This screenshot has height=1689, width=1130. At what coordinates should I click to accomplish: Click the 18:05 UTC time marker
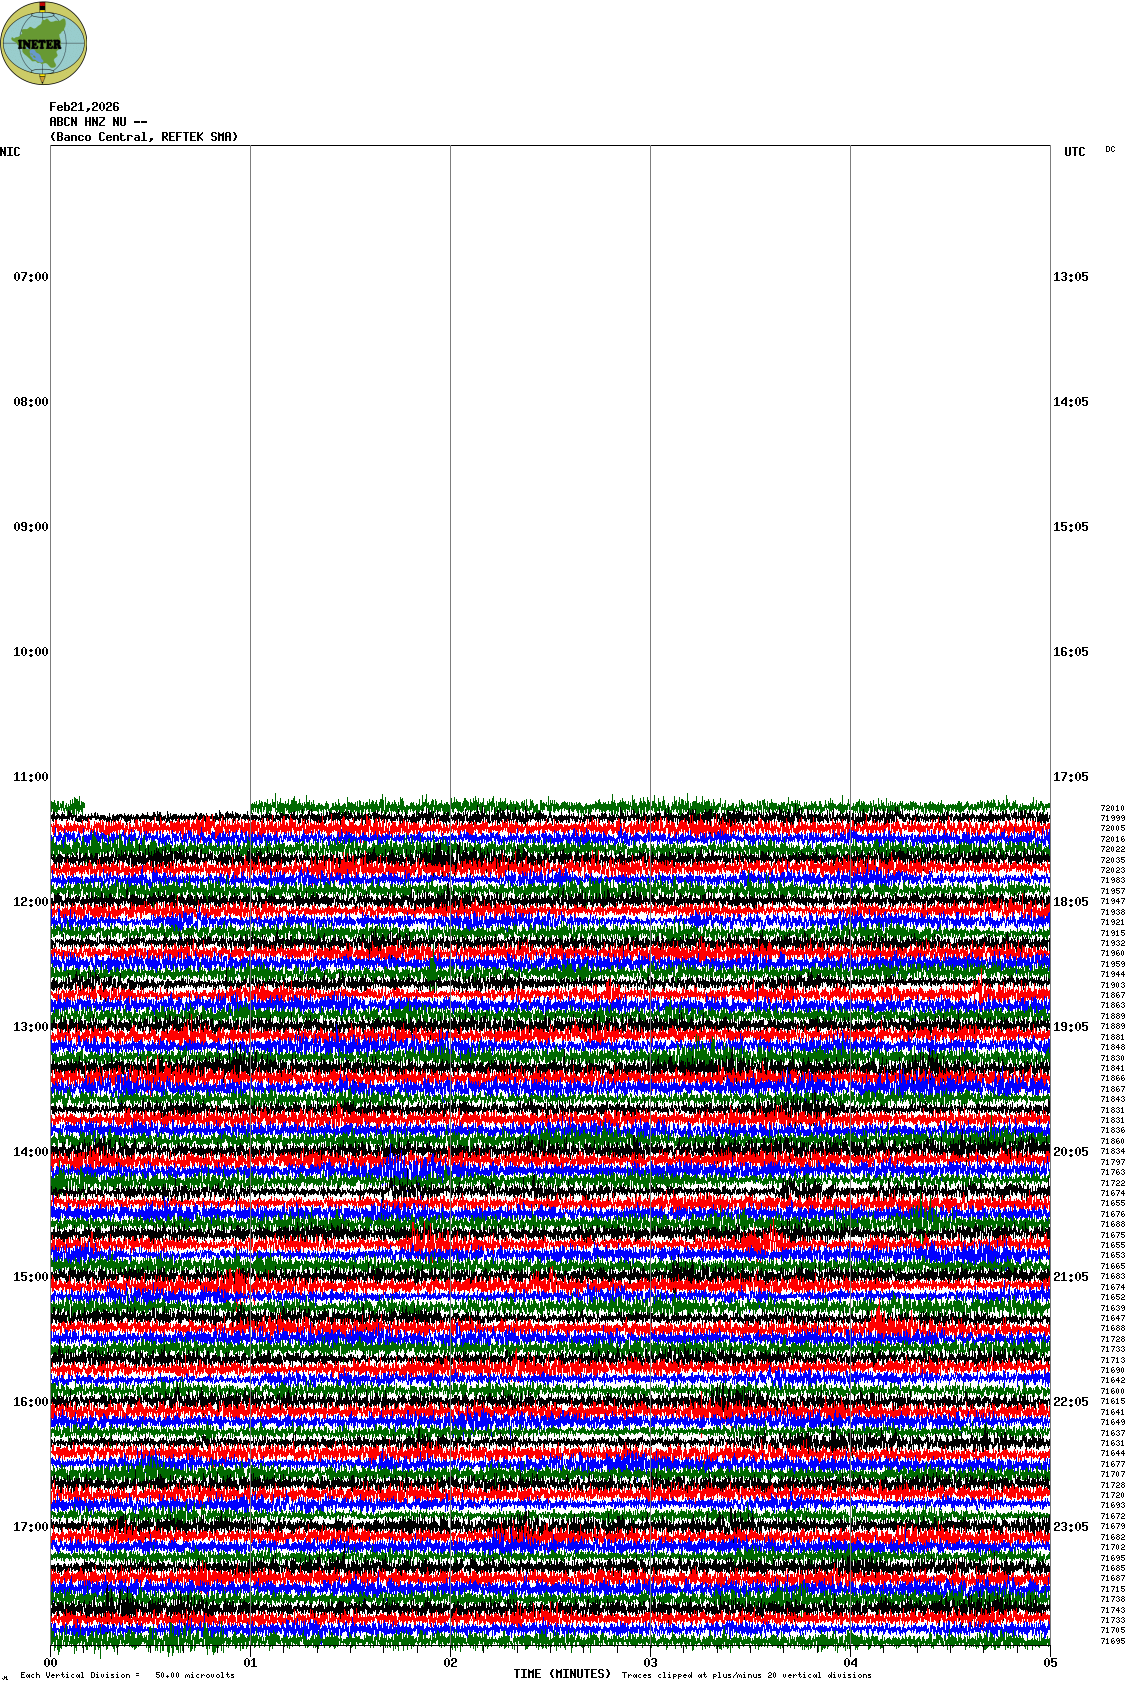click(x=1070, y=902)
